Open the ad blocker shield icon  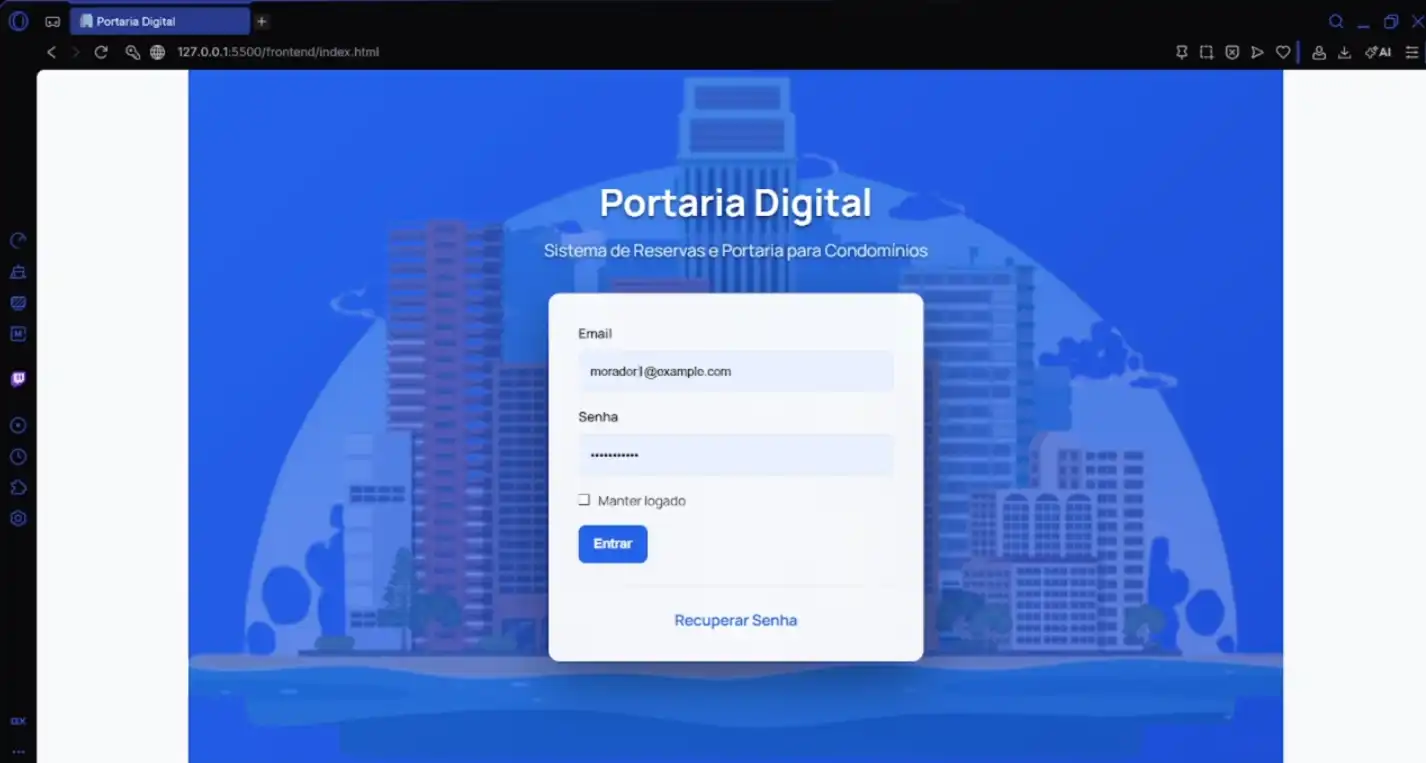[1233, 52]
